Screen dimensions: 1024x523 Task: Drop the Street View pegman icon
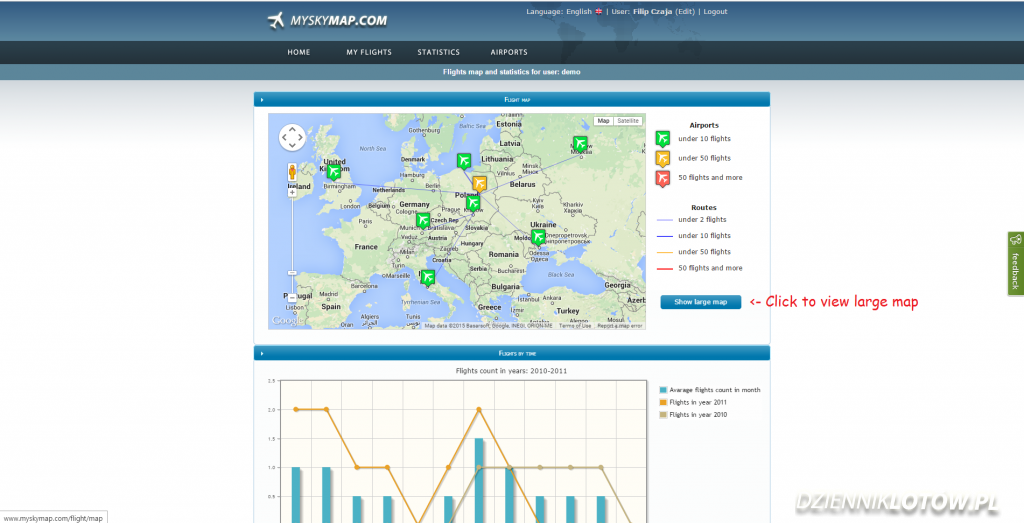[292, 171]
